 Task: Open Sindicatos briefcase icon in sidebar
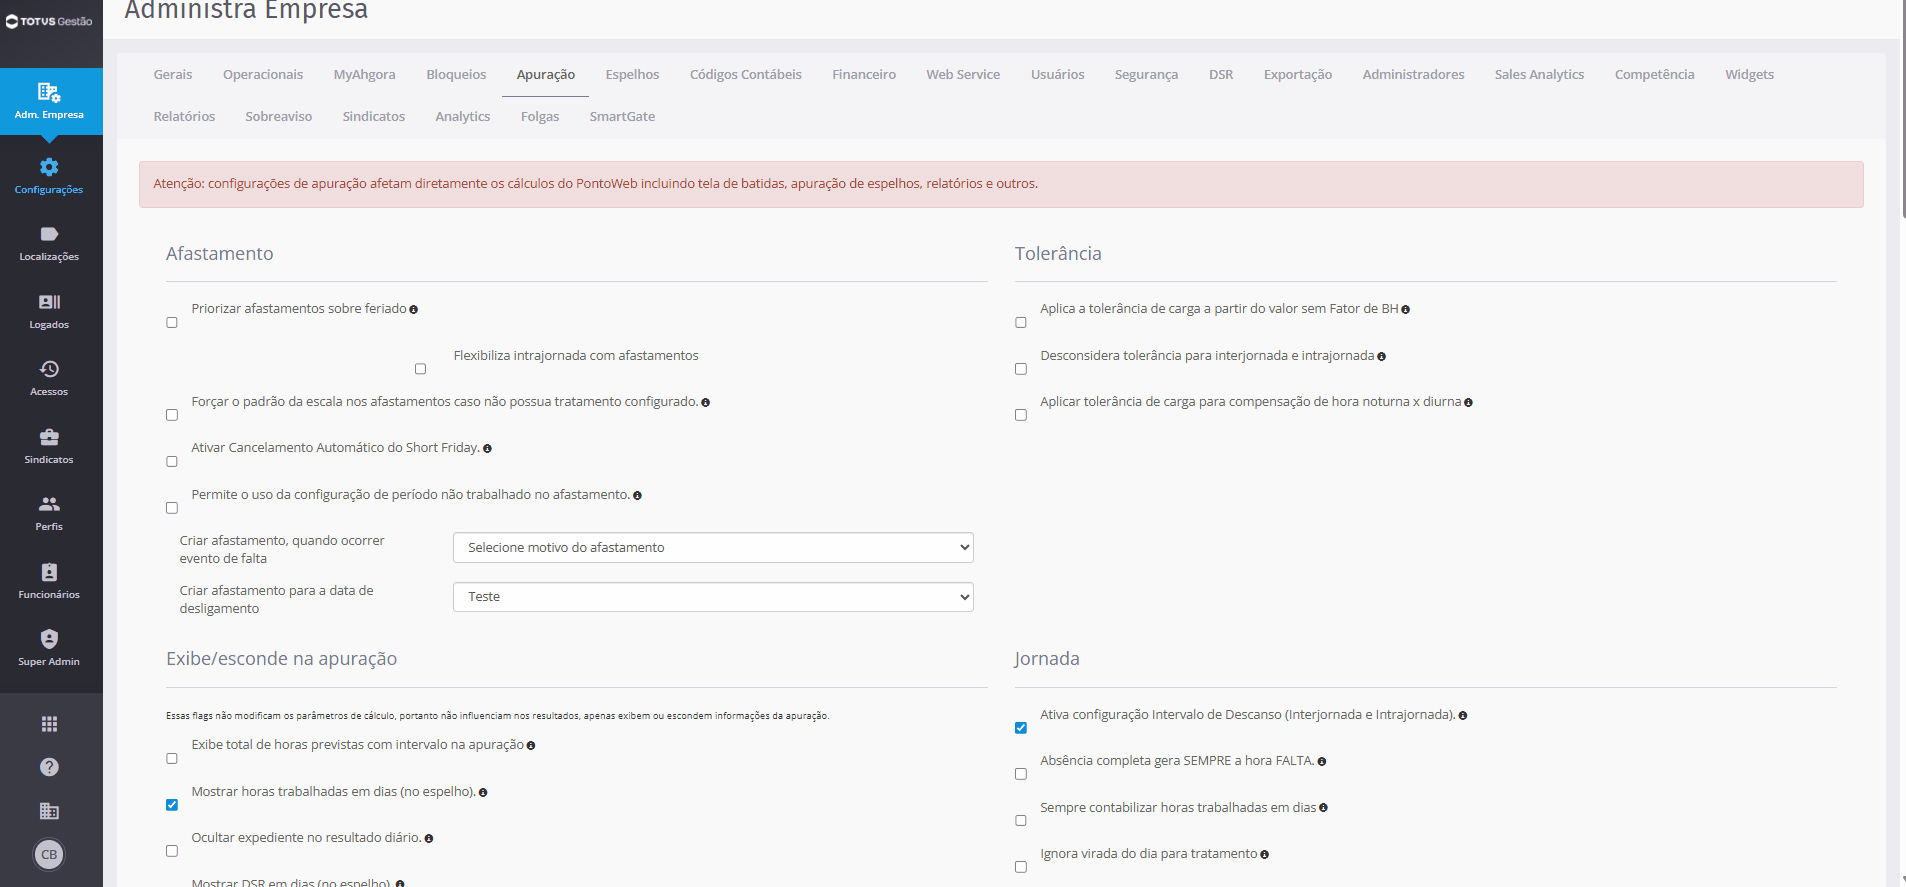click(x=49, y=437)
